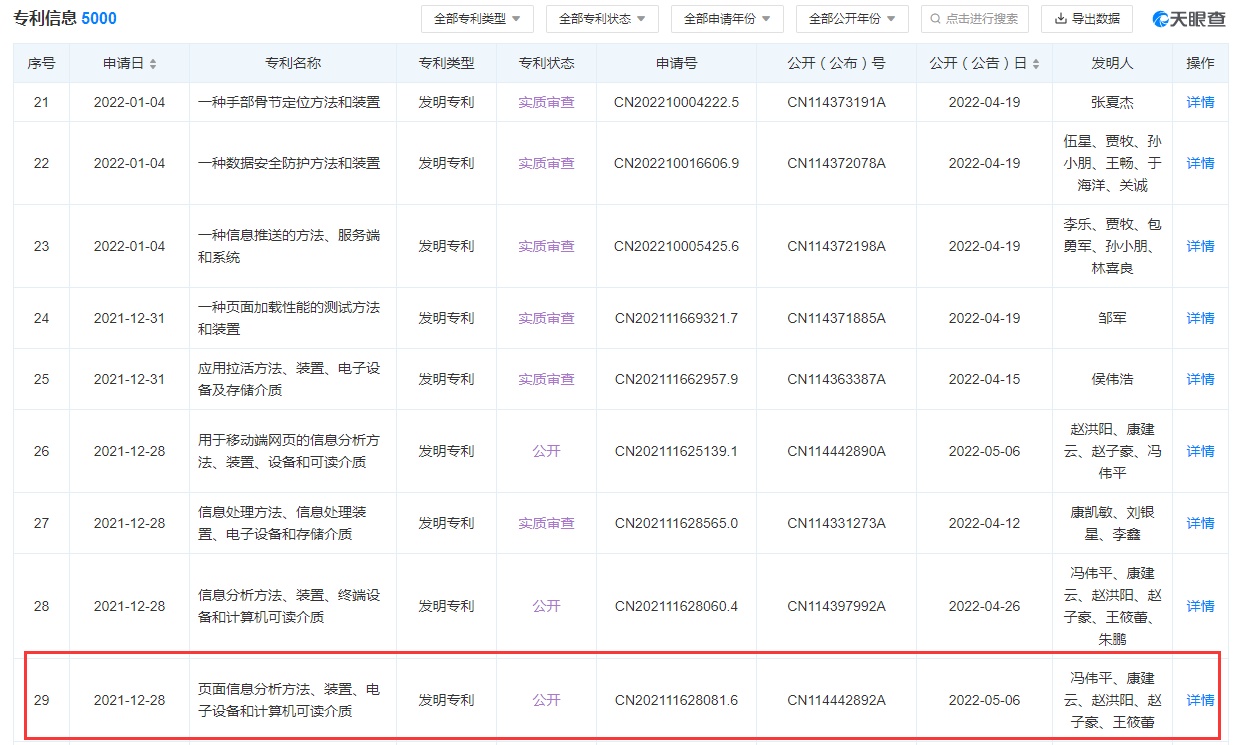Click the 天眼查 logo
This screenshot has width=1237, height=745.
pos(1188,18)
